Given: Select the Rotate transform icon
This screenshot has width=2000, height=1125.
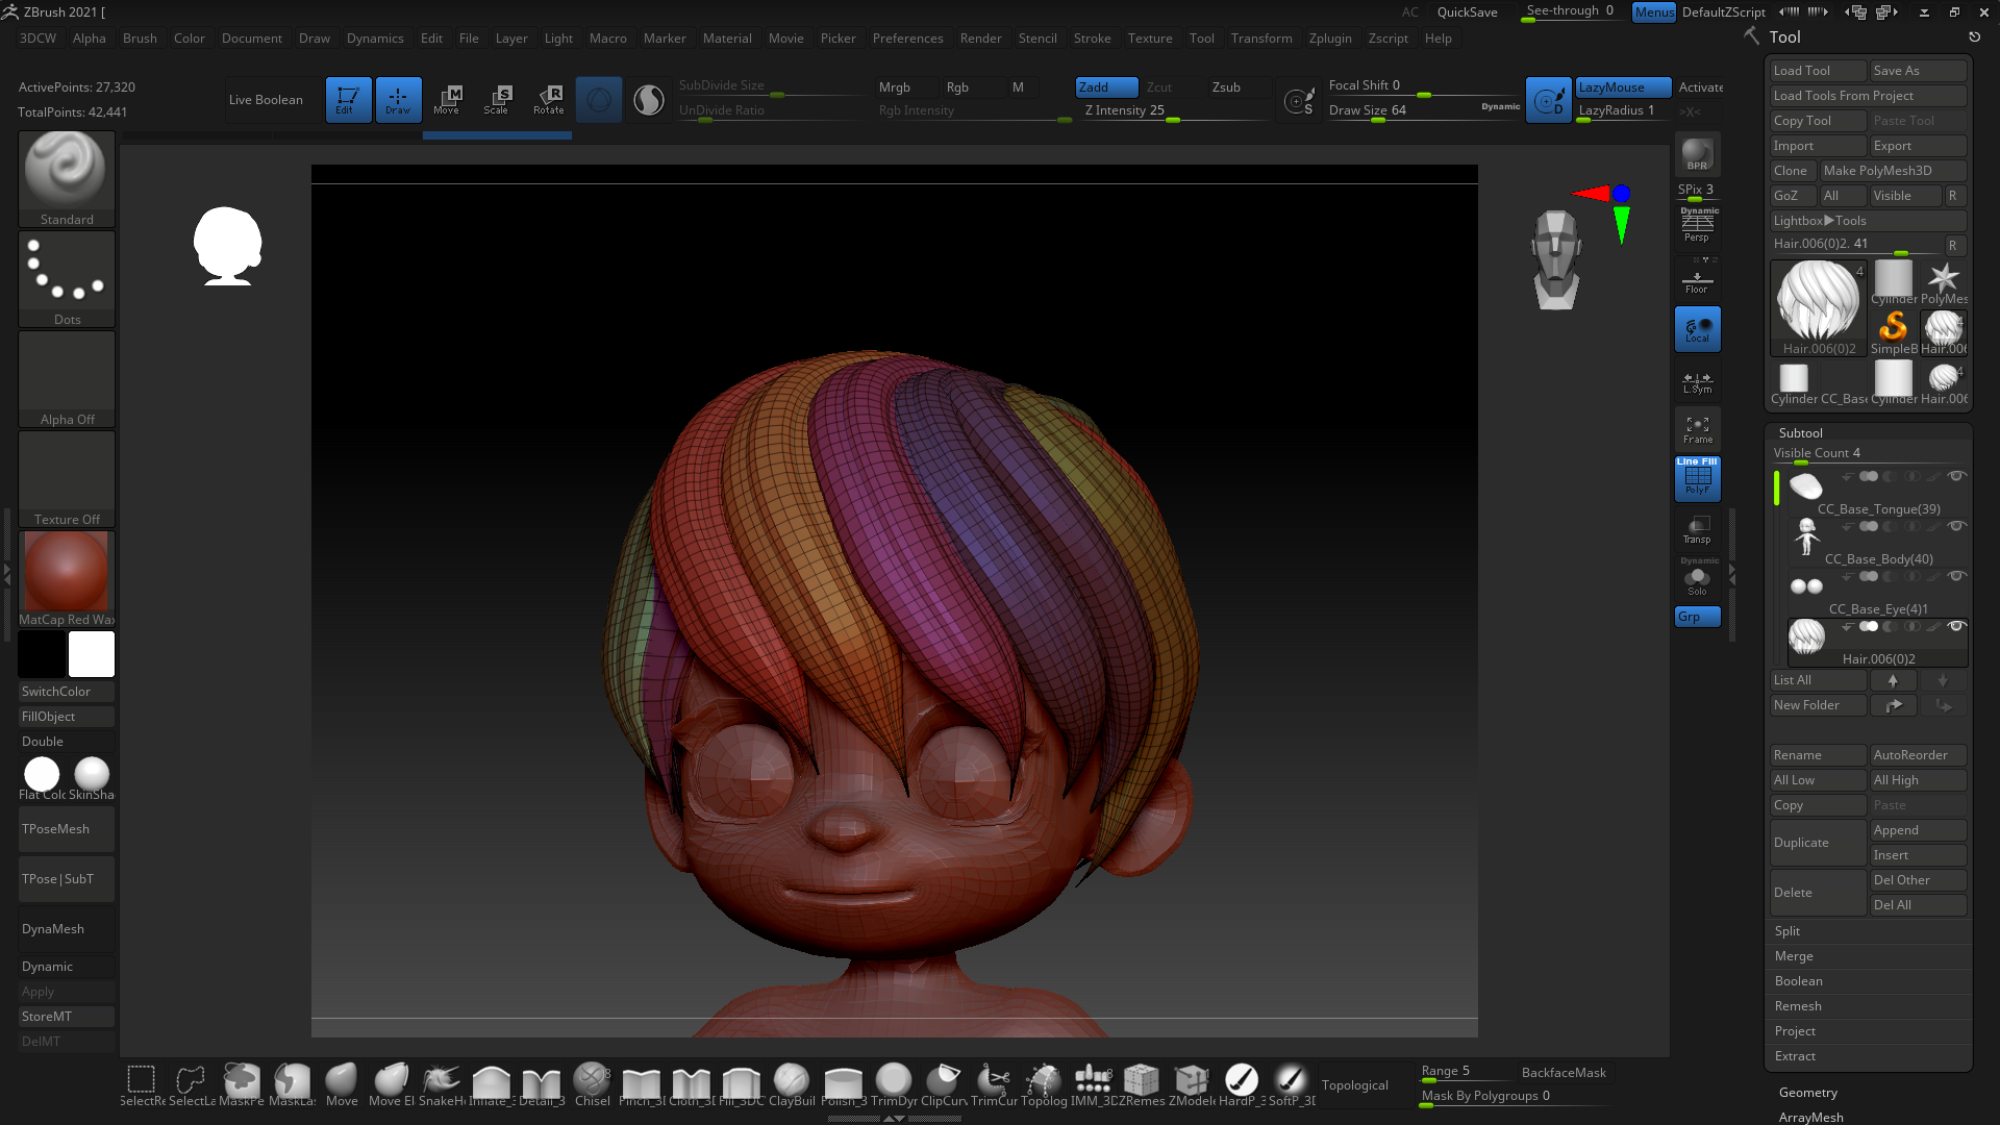Looking at the screenshot, I should [x=548, y=99].
